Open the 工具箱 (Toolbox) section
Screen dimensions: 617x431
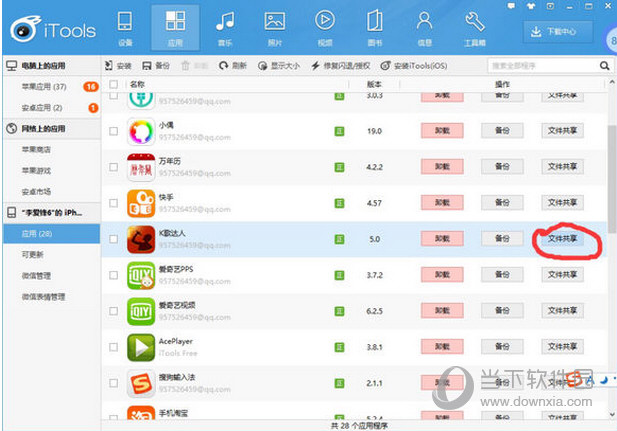[x=475, y=29]
